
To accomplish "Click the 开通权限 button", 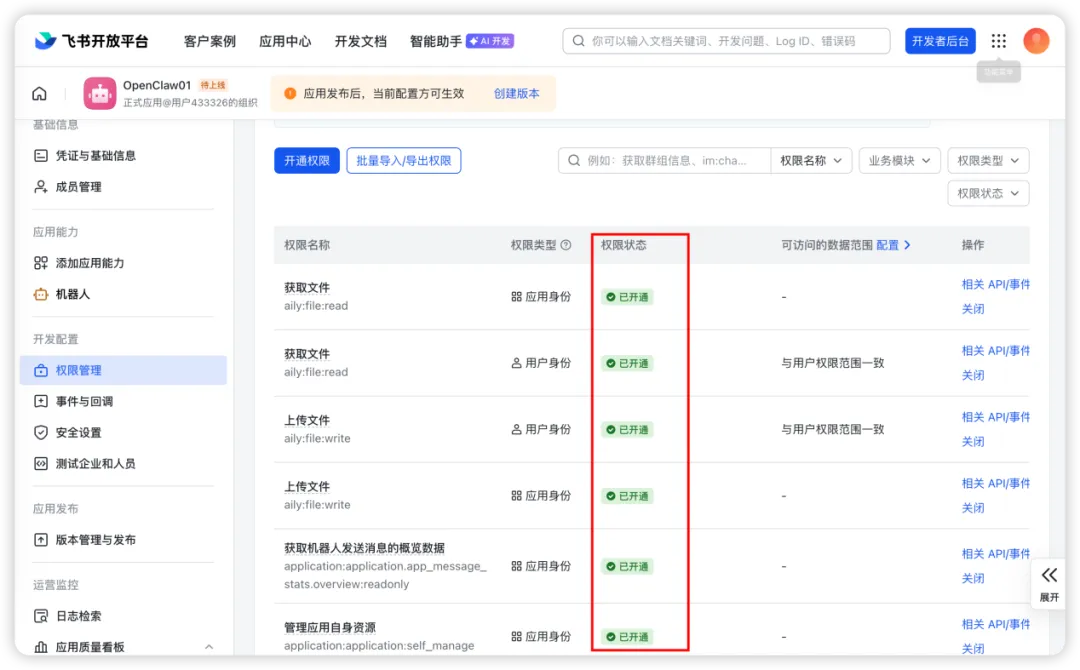I will [x=306, y=160].
